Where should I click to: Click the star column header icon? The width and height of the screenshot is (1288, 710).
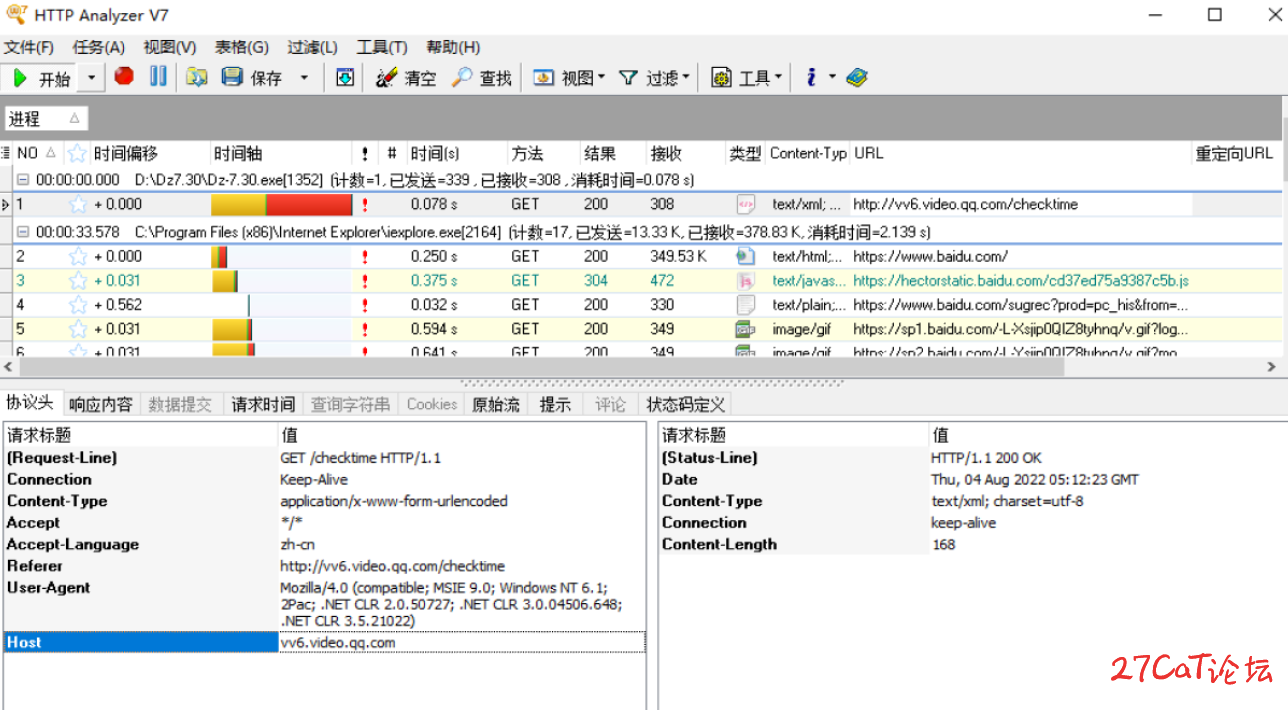click(77, 153)
